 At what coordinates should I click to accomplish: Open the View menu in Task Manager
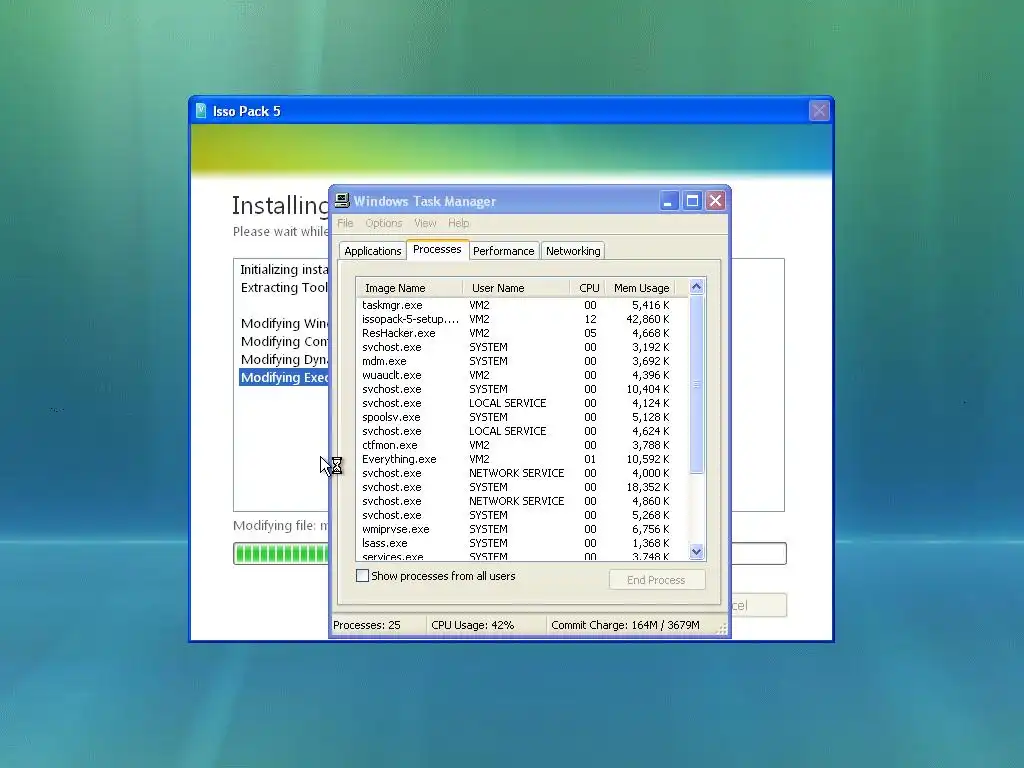[425, 223]
